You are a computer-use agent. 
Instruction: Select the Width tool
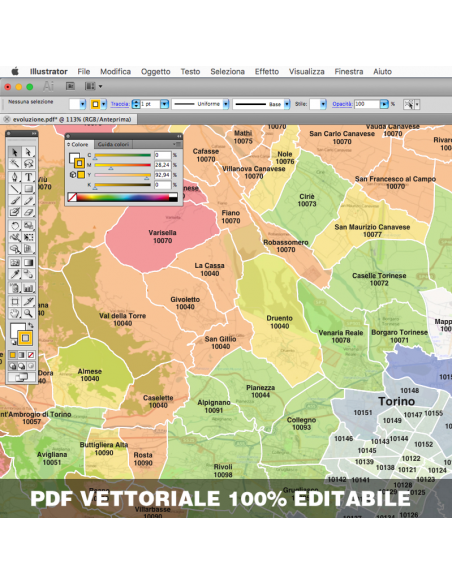click(15, 237)
